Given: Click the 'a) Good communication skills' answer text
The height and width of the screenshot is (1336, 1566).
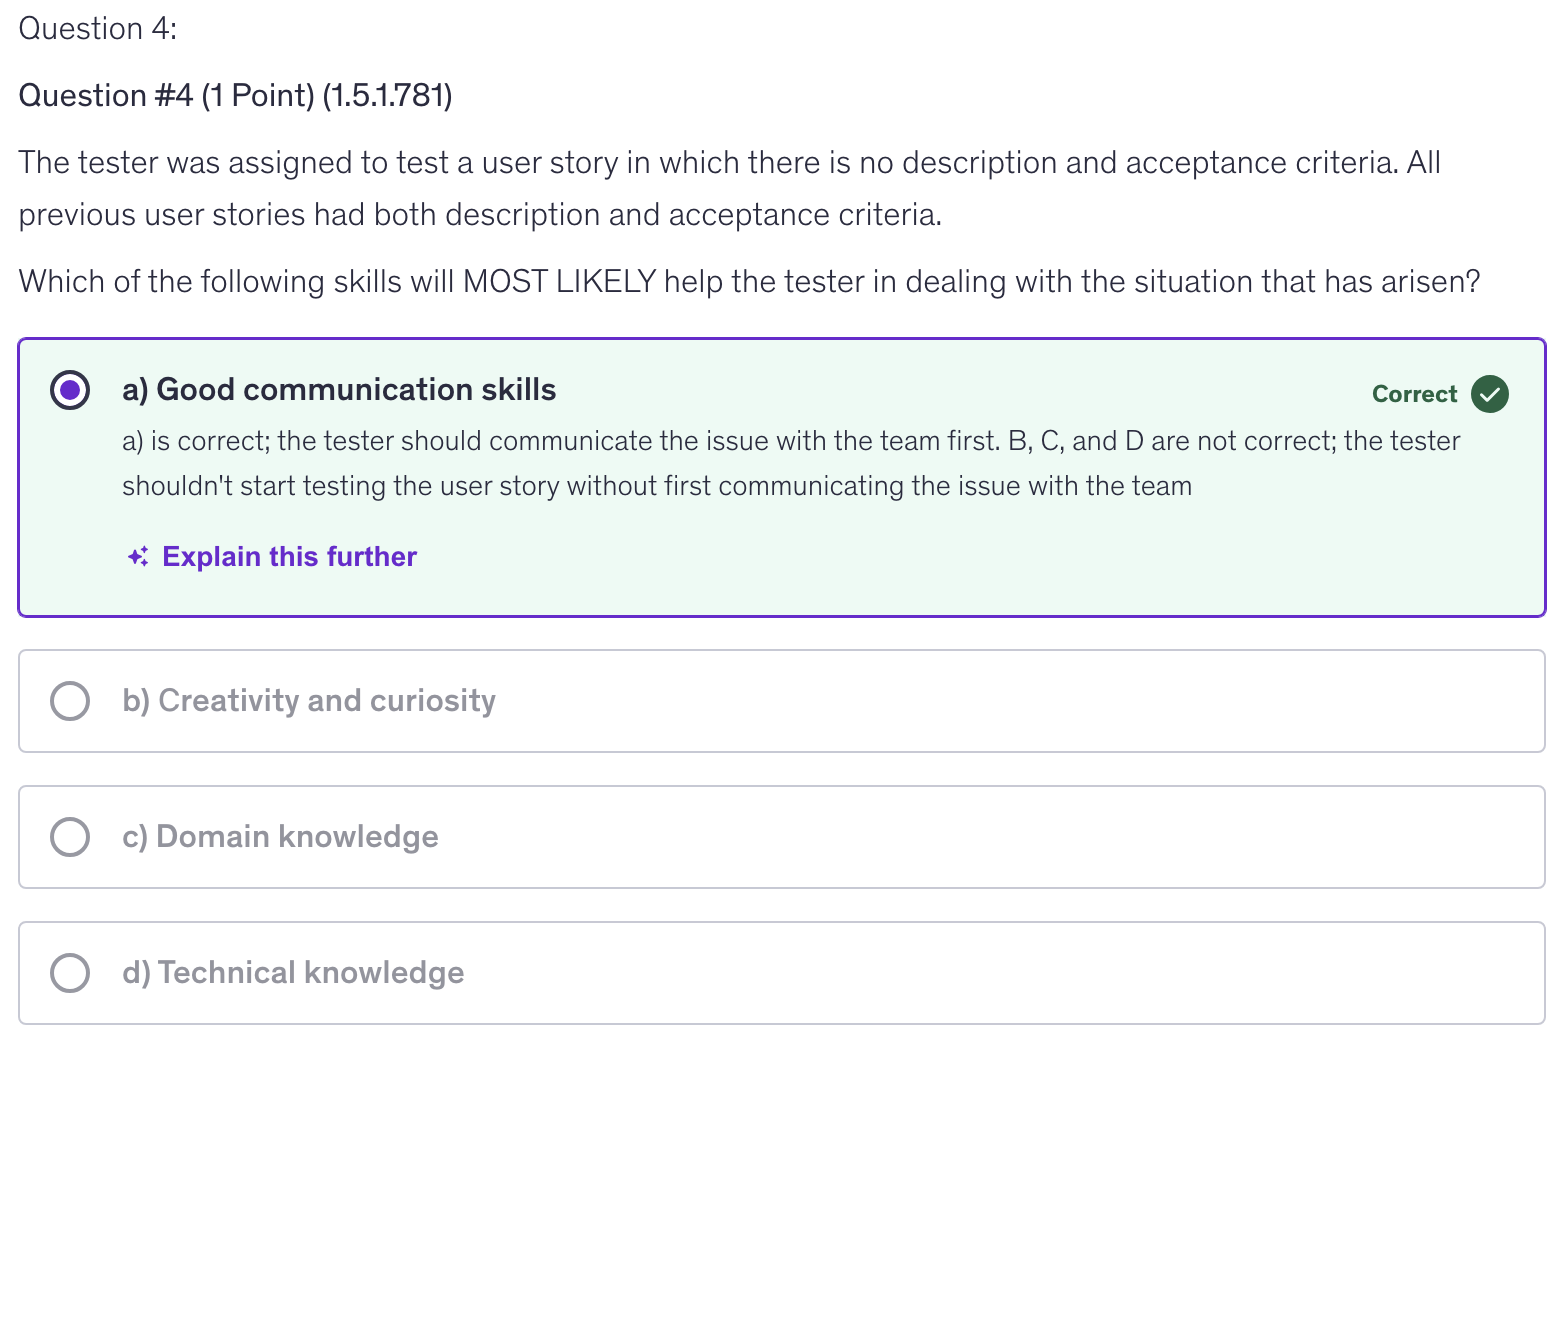Looking at the screenshot, I should pos(339,390).
